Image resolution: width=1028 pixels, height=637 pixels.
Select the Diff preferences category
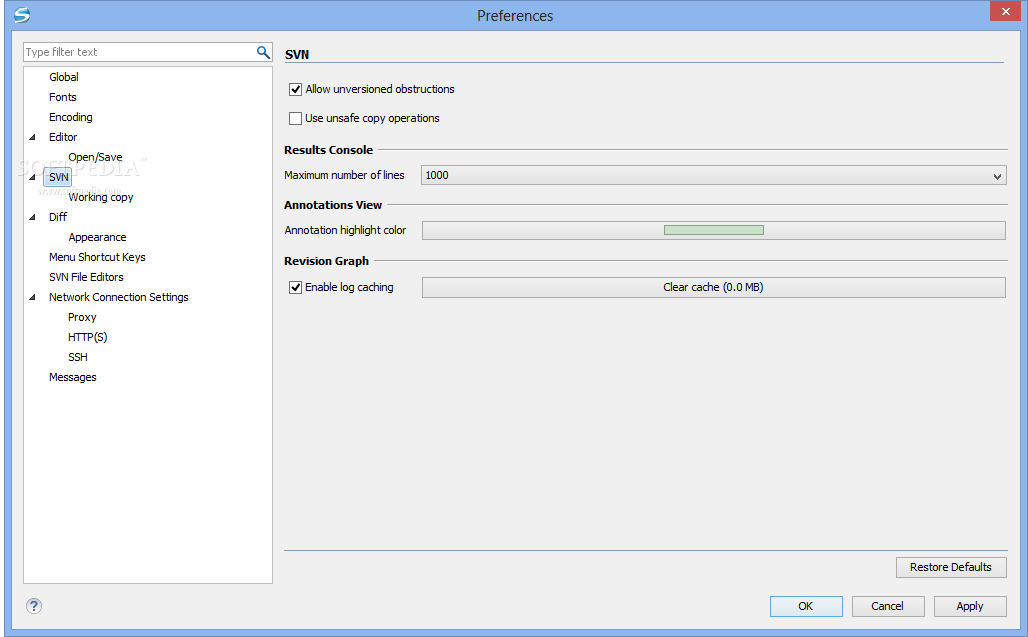[58, 217]
